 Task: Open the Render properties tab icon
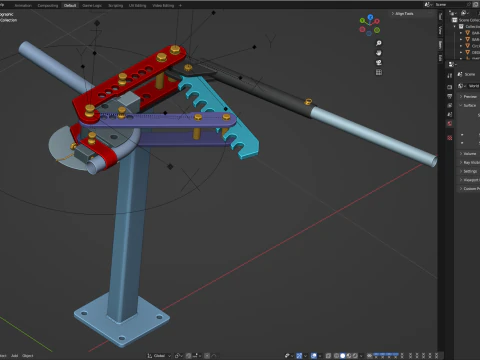450,87
